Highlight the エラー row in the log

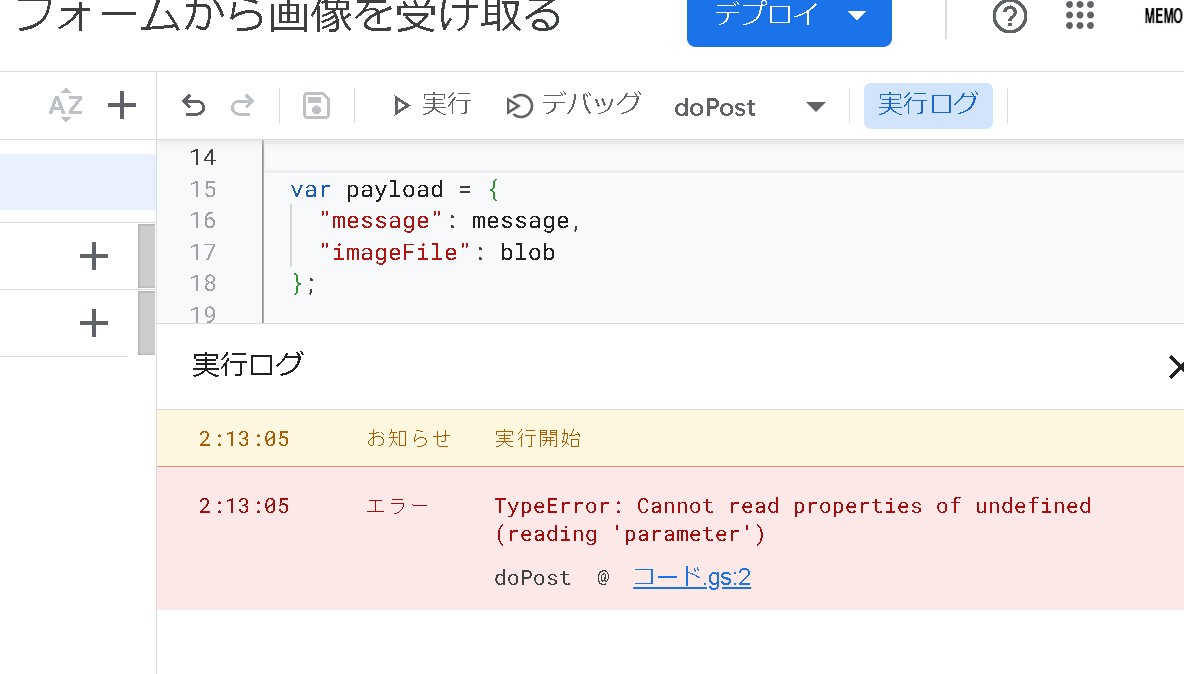398,506
